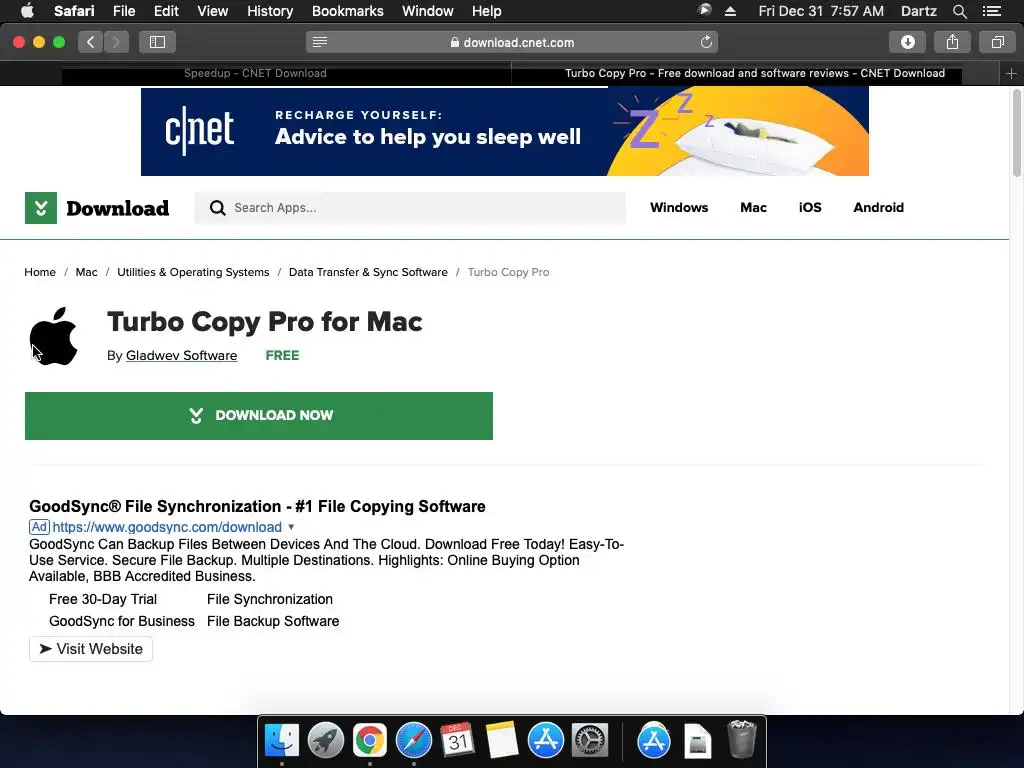Open Spotlight search in menu bar
This screenshot has height=768, width=1024.
959,11
